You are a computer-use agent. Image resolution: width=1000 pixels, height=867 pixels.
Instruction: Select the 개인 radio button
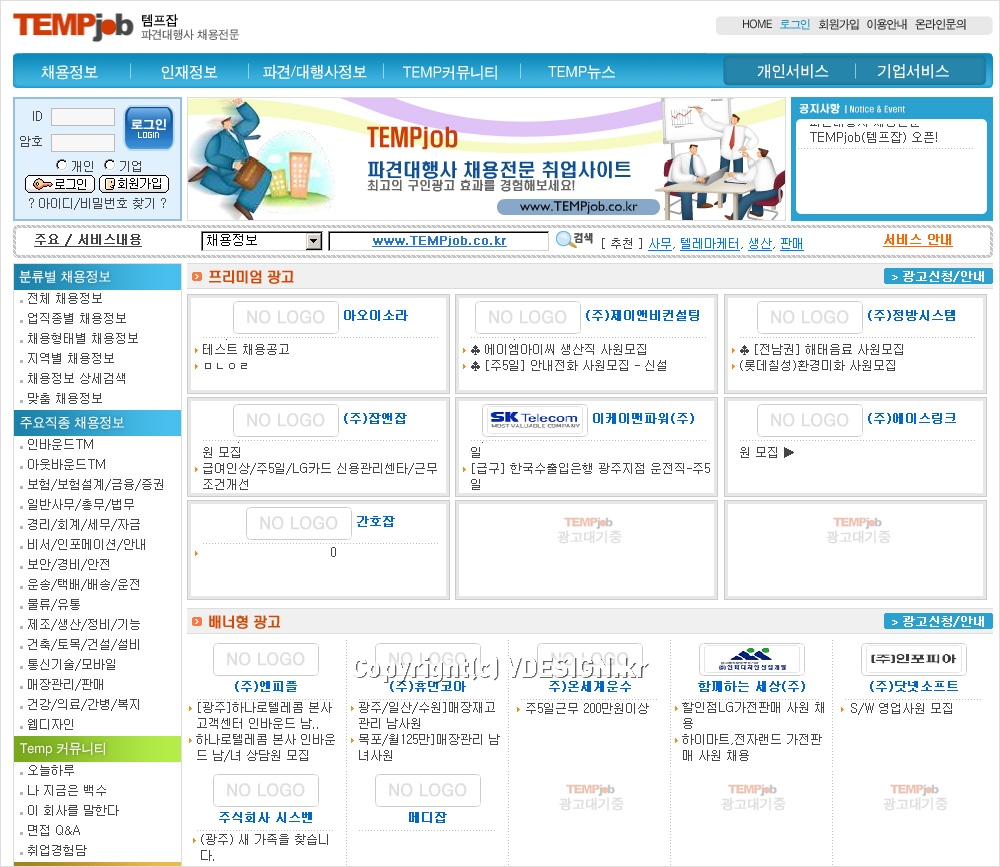61,165
